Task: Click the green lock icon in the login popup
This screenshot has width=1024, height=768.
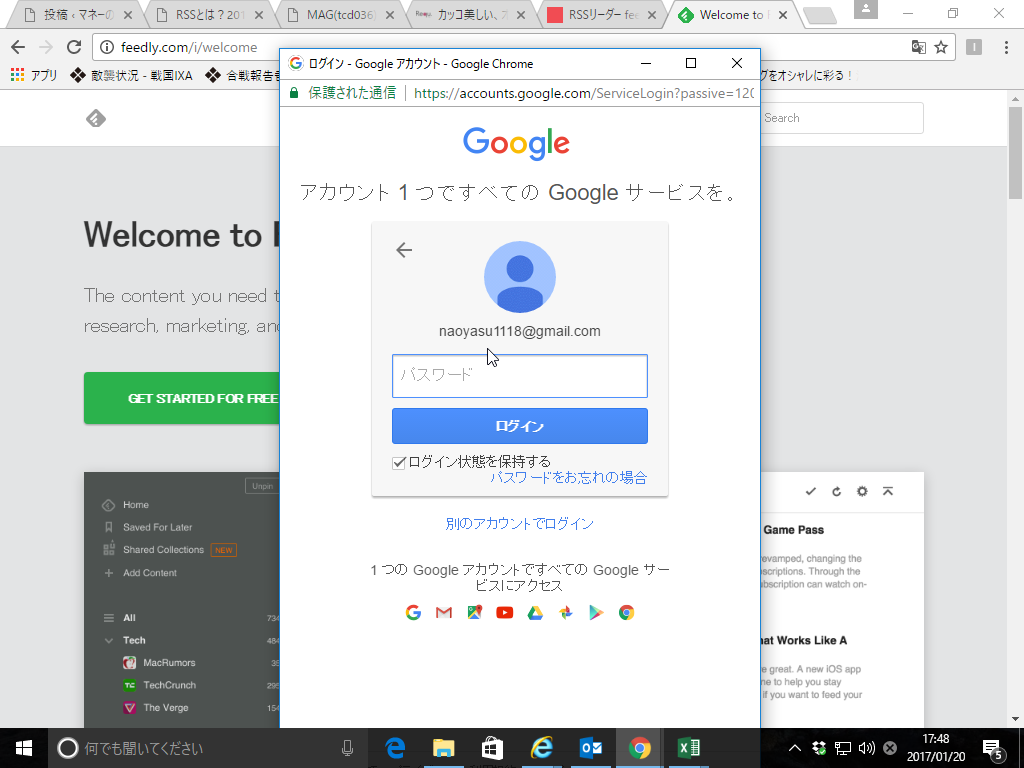Action: [x=294, y=93]
